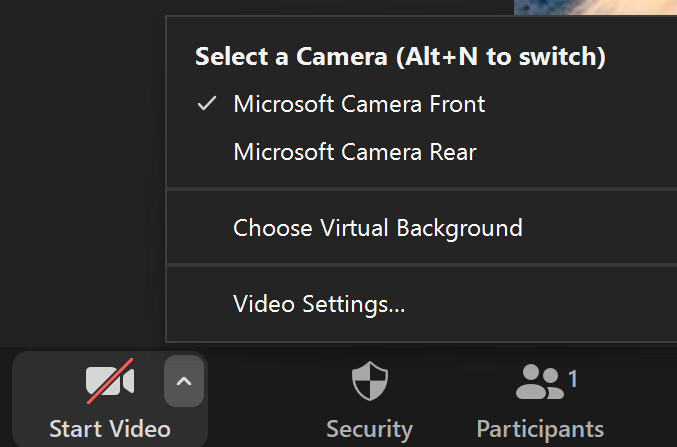Image resolution: width=677 pixels, height=447 pixels.
Task: Click the checkmark beside Microsoft Camera Front
Action: click(x=207, y=103)
